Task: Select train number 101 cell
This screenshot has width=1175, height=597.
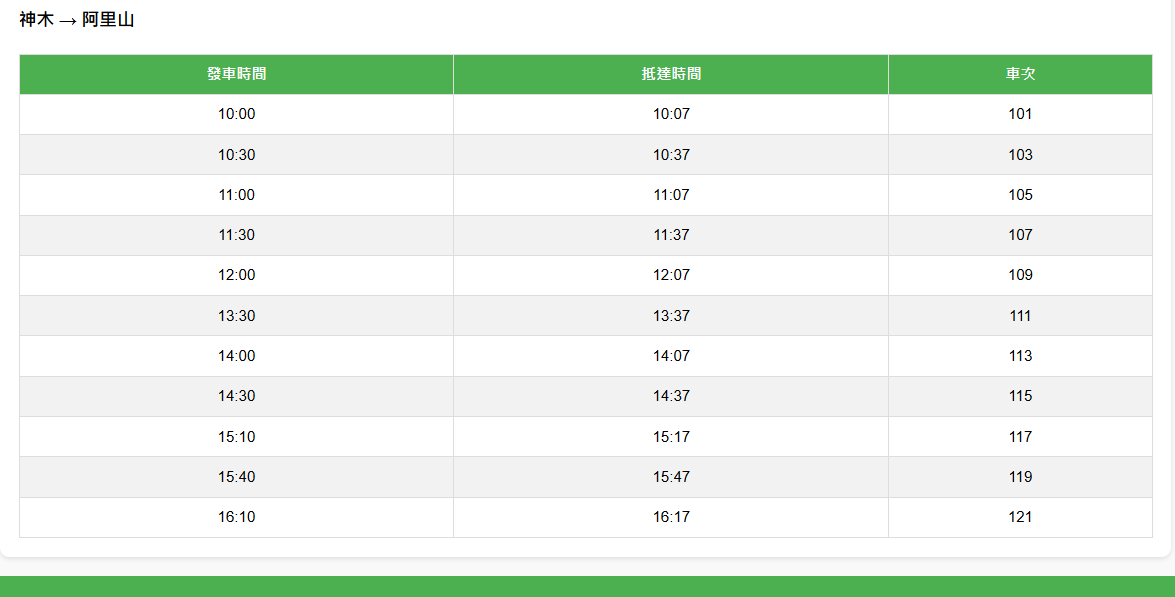Action: tap(1020, 114)
